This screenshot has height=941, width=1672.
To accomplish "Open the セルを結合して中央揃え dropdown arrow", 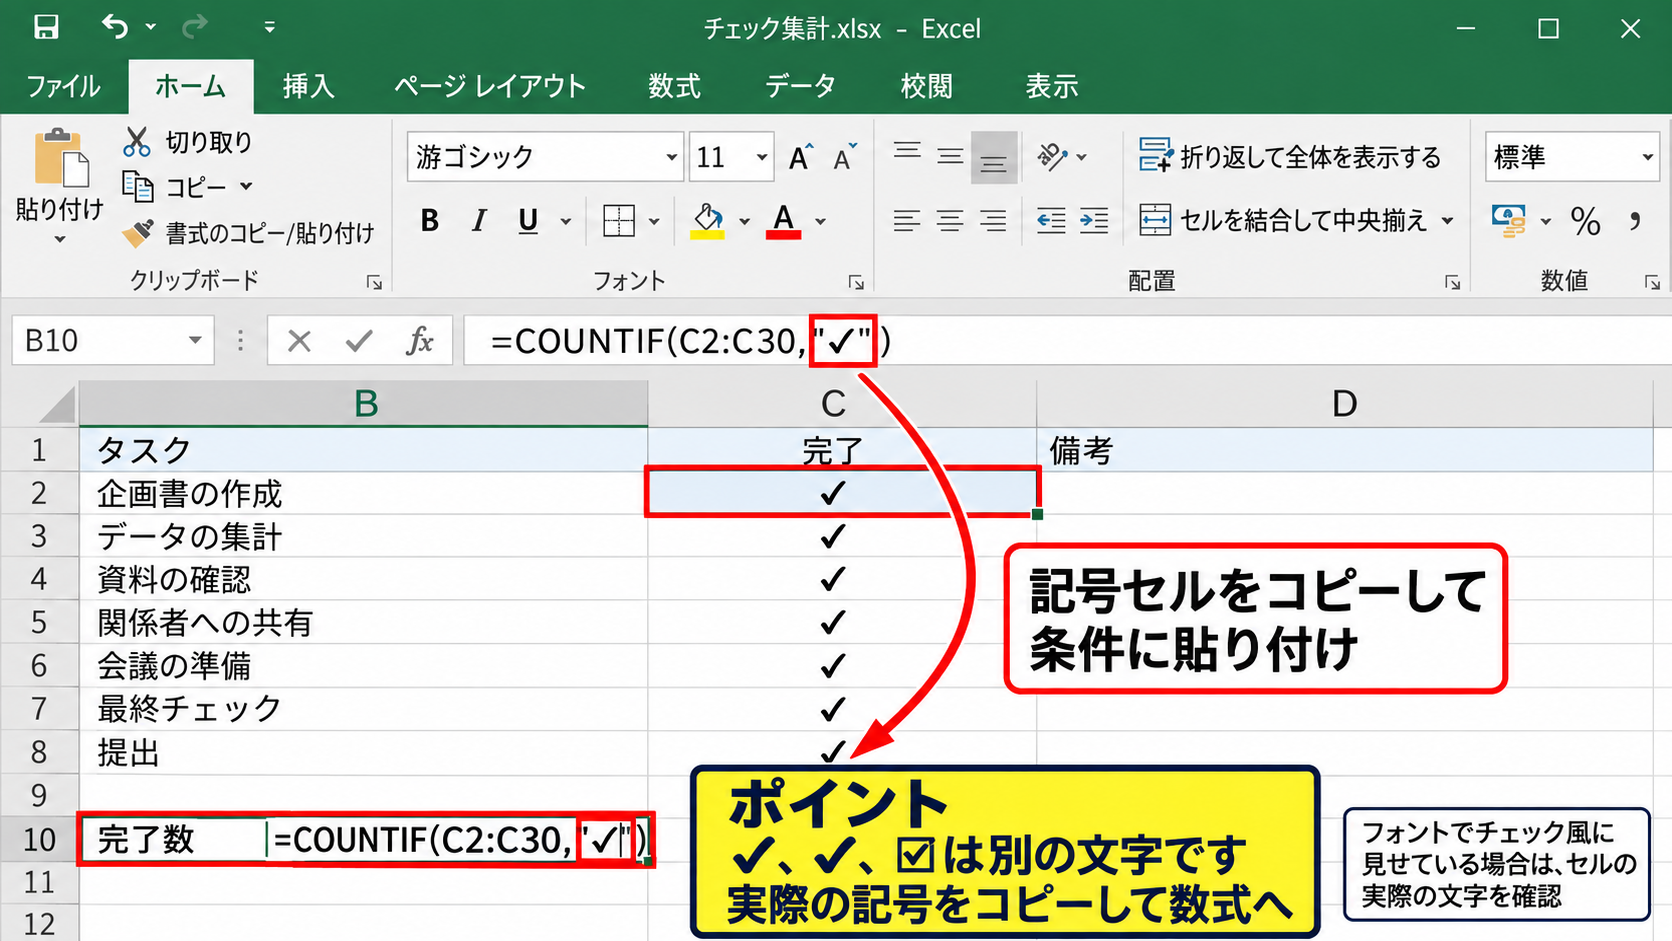I will [x=1448, y=220].
